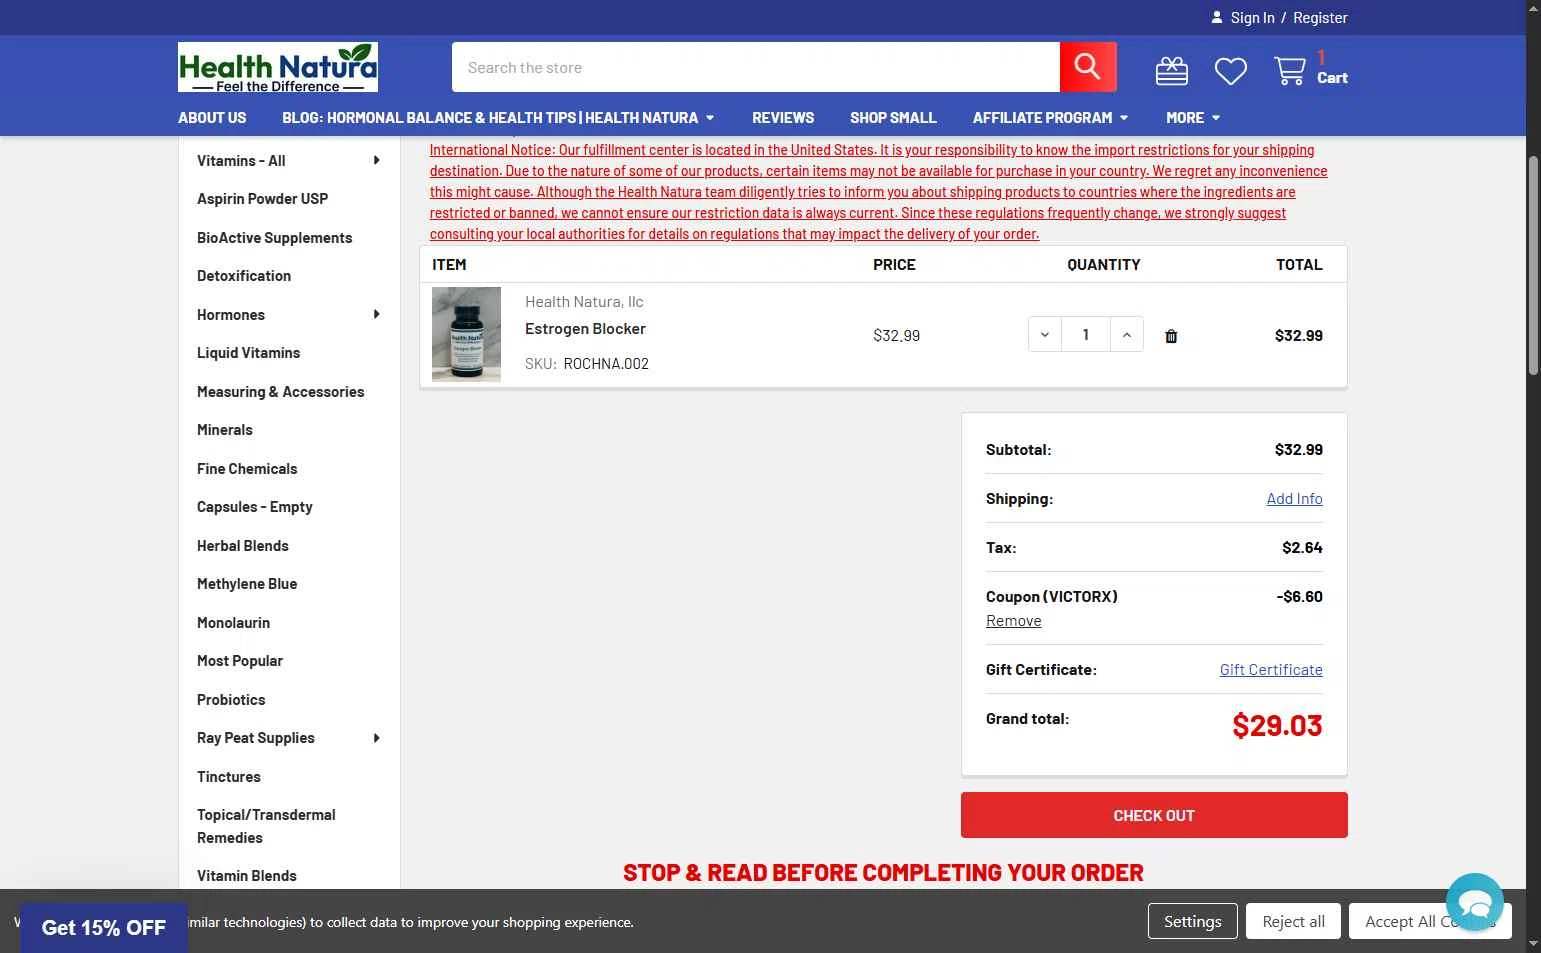Select BioActive Supplements category
Image resolution: width=1541 pixels, height=953 pixels.
(274, 237)
